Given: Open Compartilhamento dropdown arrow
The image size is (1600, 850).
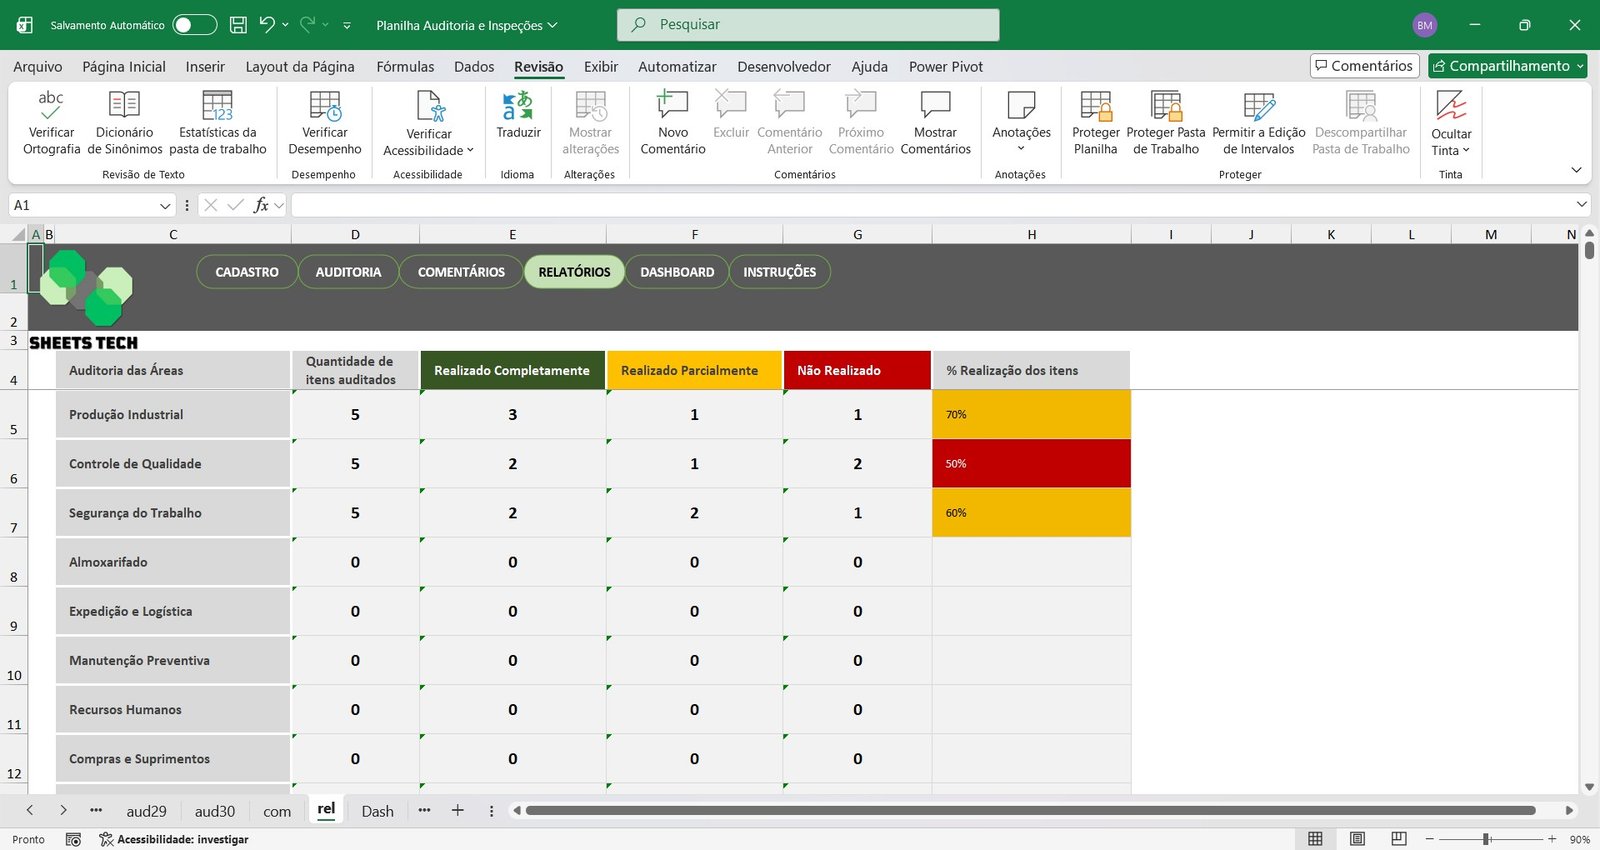Looking at the screenshot, I should pos(1580,66).
